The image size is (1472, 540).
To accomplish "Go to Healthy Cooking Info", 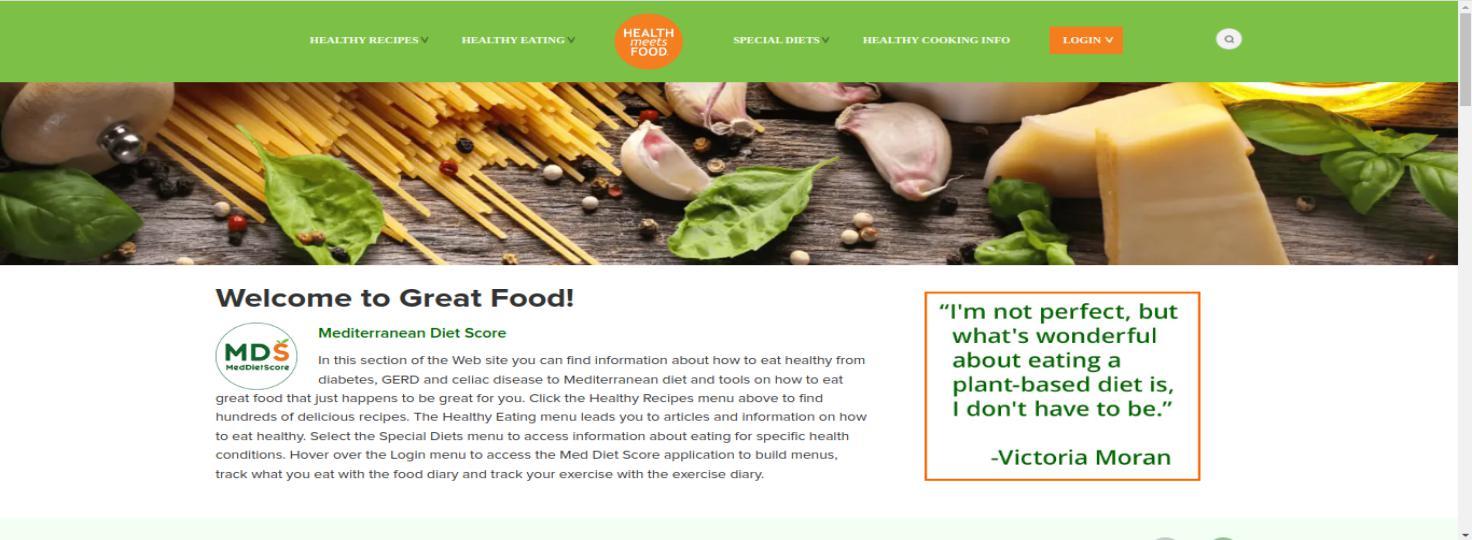I will pyautogui.click(x=936, y=40).
